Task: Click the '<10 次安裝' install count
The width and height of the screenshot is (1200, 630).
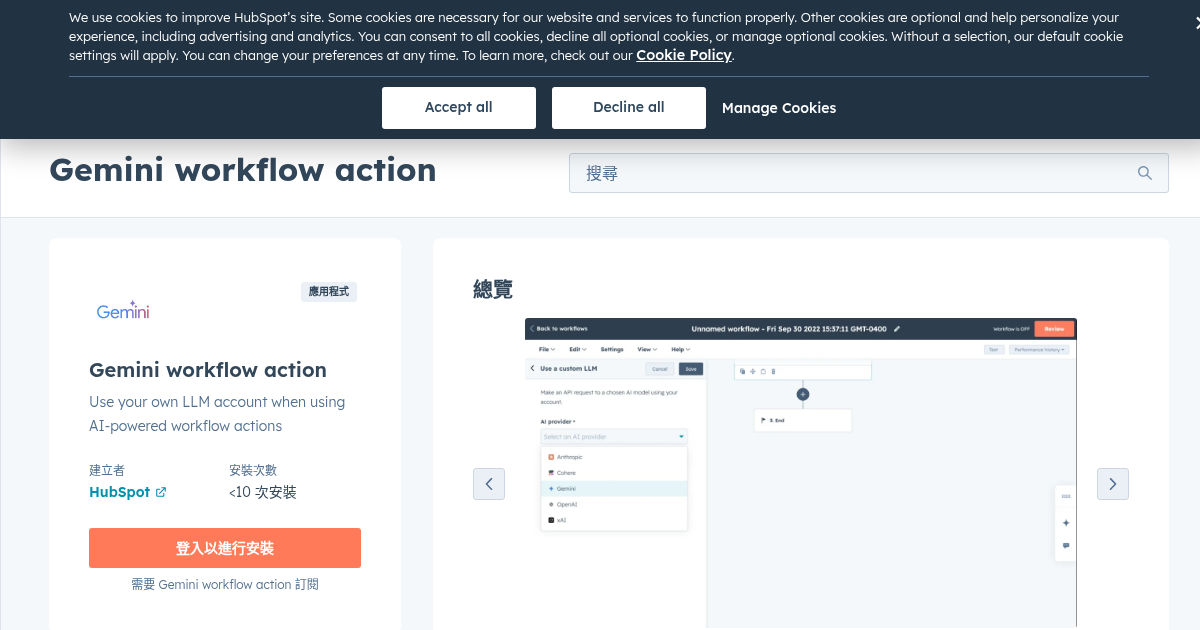Action: tap(263, 492)
